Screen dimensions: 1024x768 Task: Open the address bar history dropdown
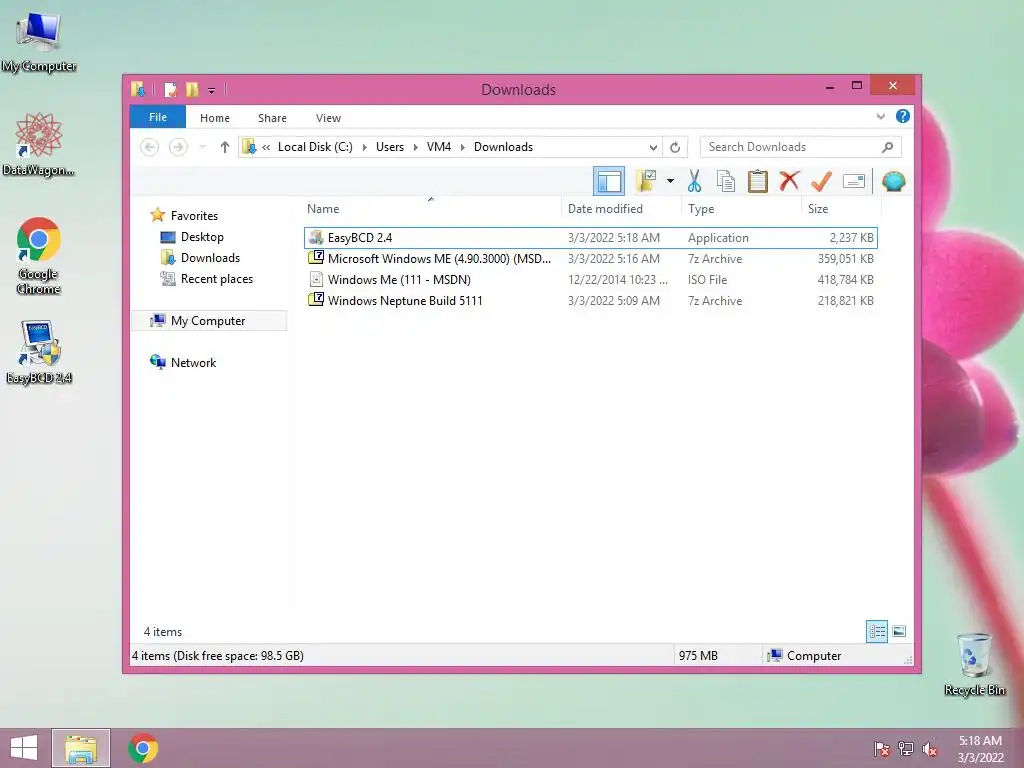pyautogui.click(x=652, y=147)
